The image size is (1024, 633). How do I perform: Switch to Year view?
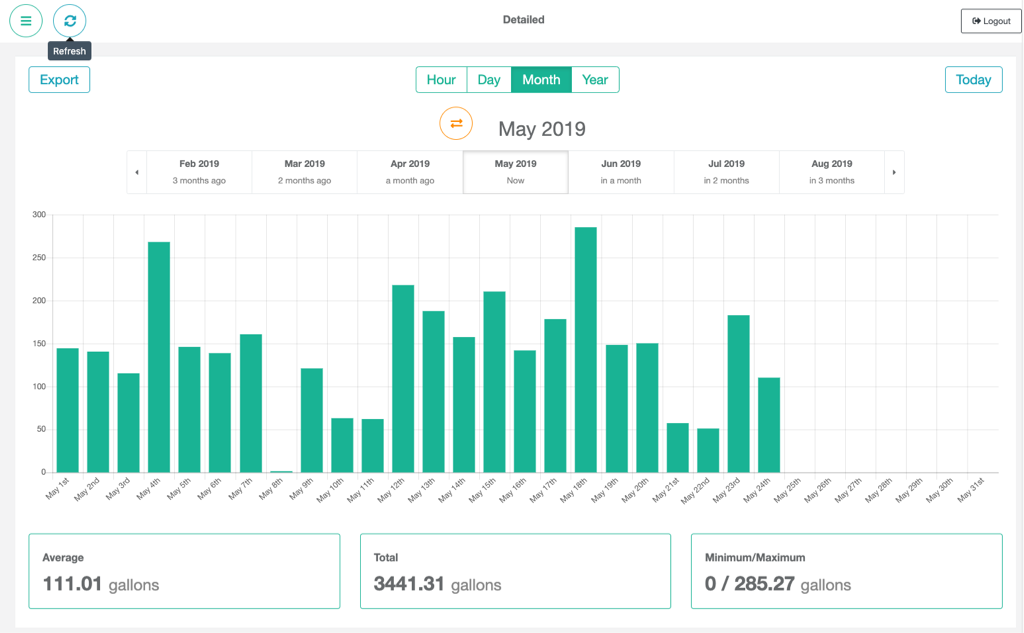pos(595,80)
